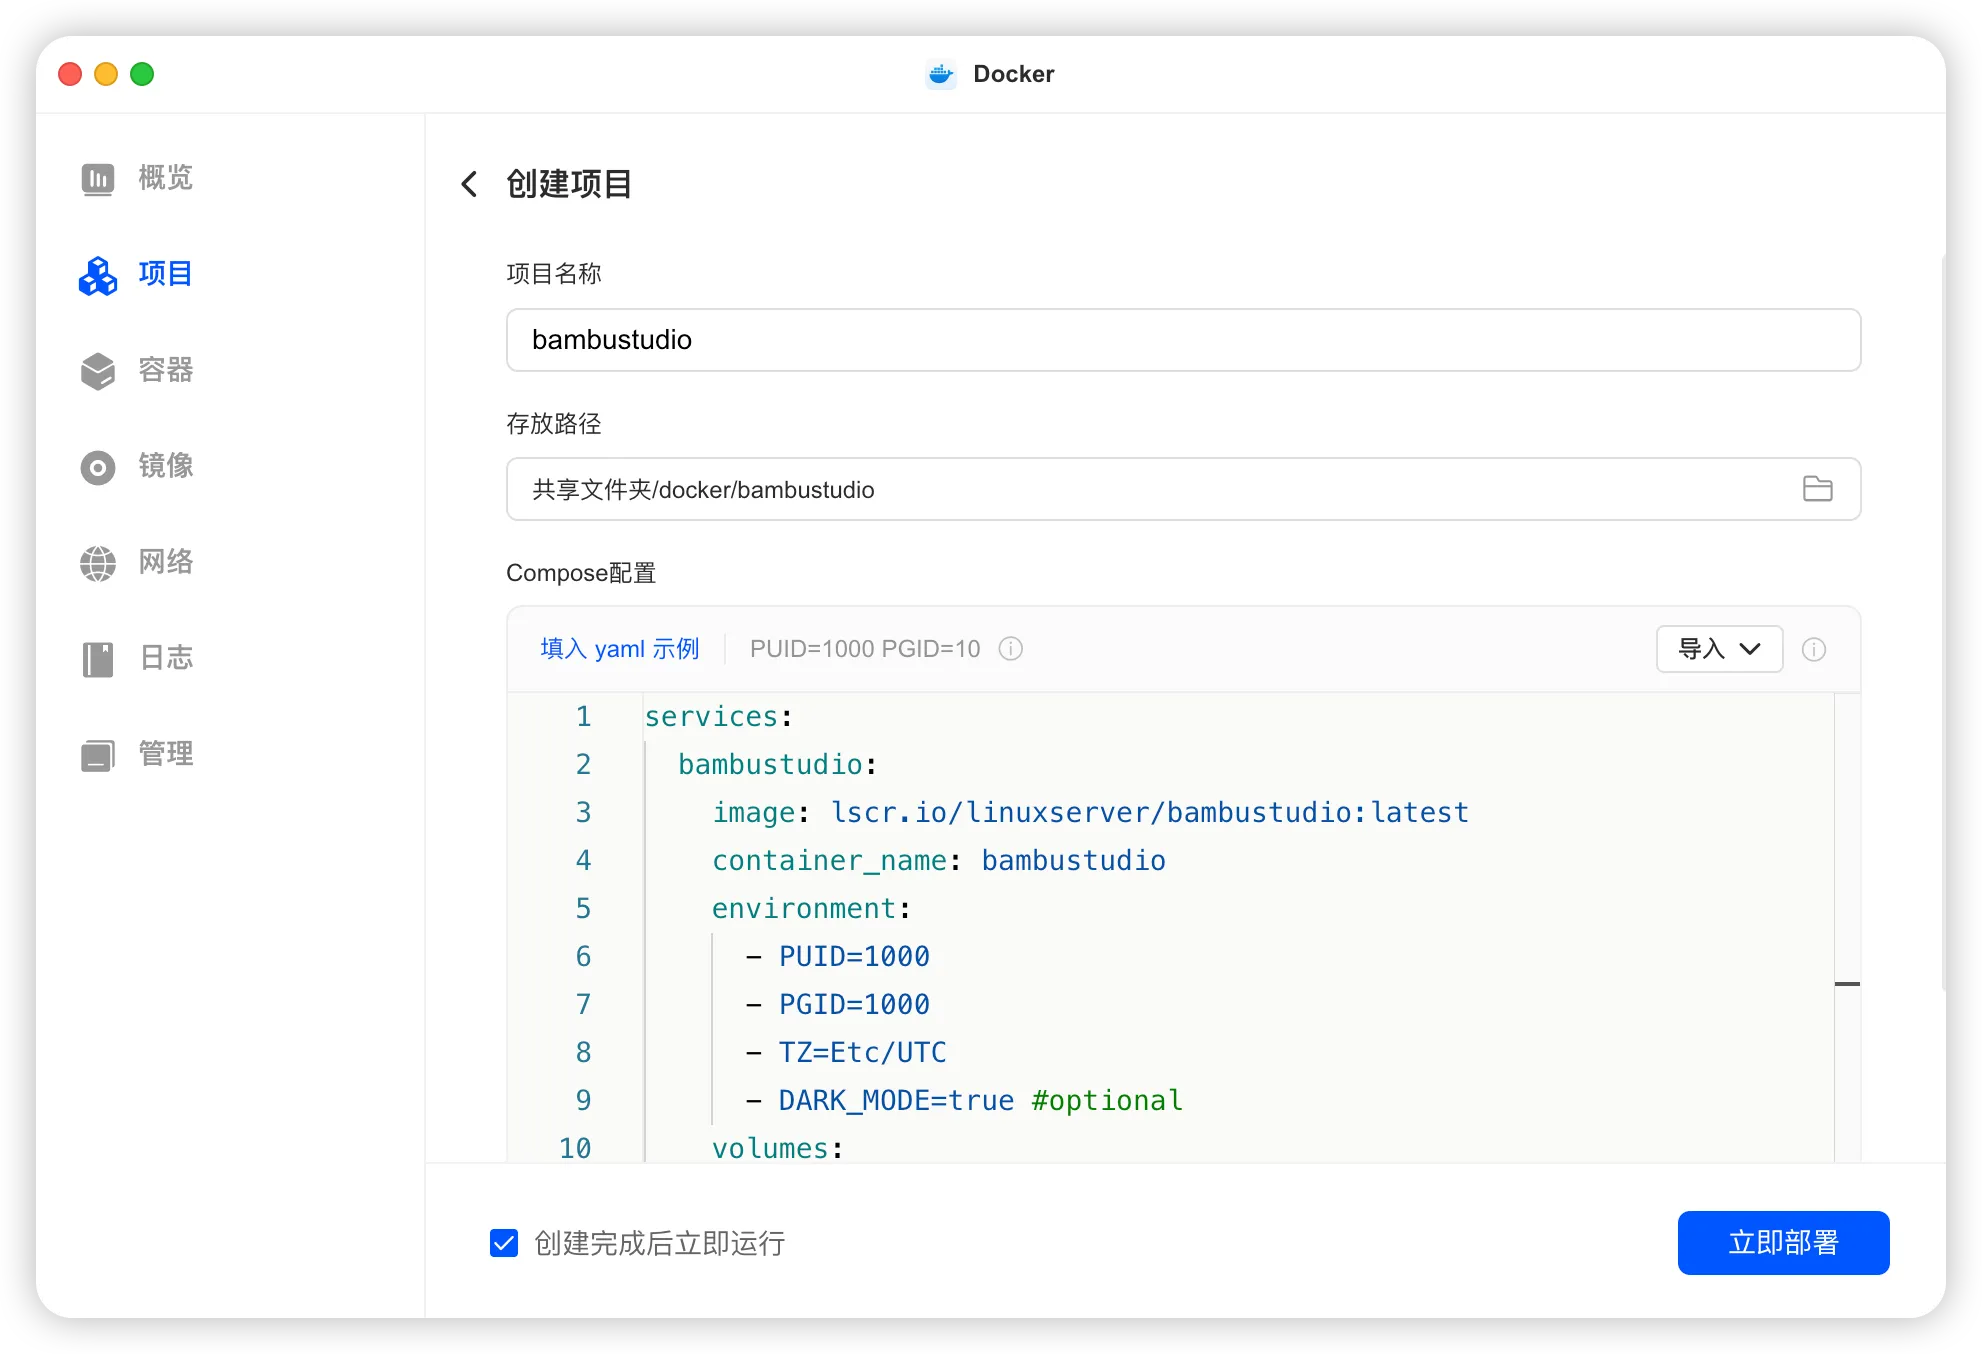
Task: Click the green fullscreen window button
Action: point(142,74)
